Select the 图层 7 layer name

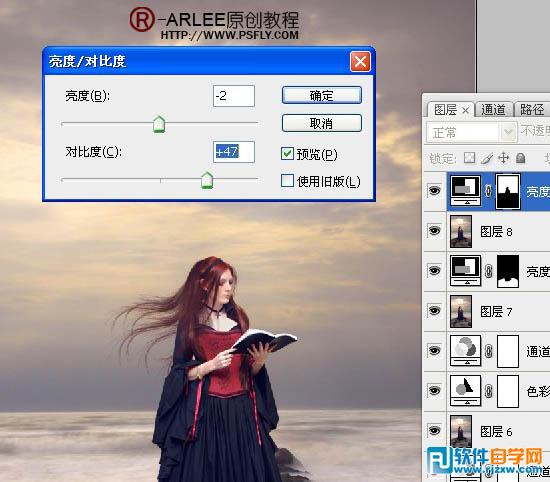click(x=496, y=312)
